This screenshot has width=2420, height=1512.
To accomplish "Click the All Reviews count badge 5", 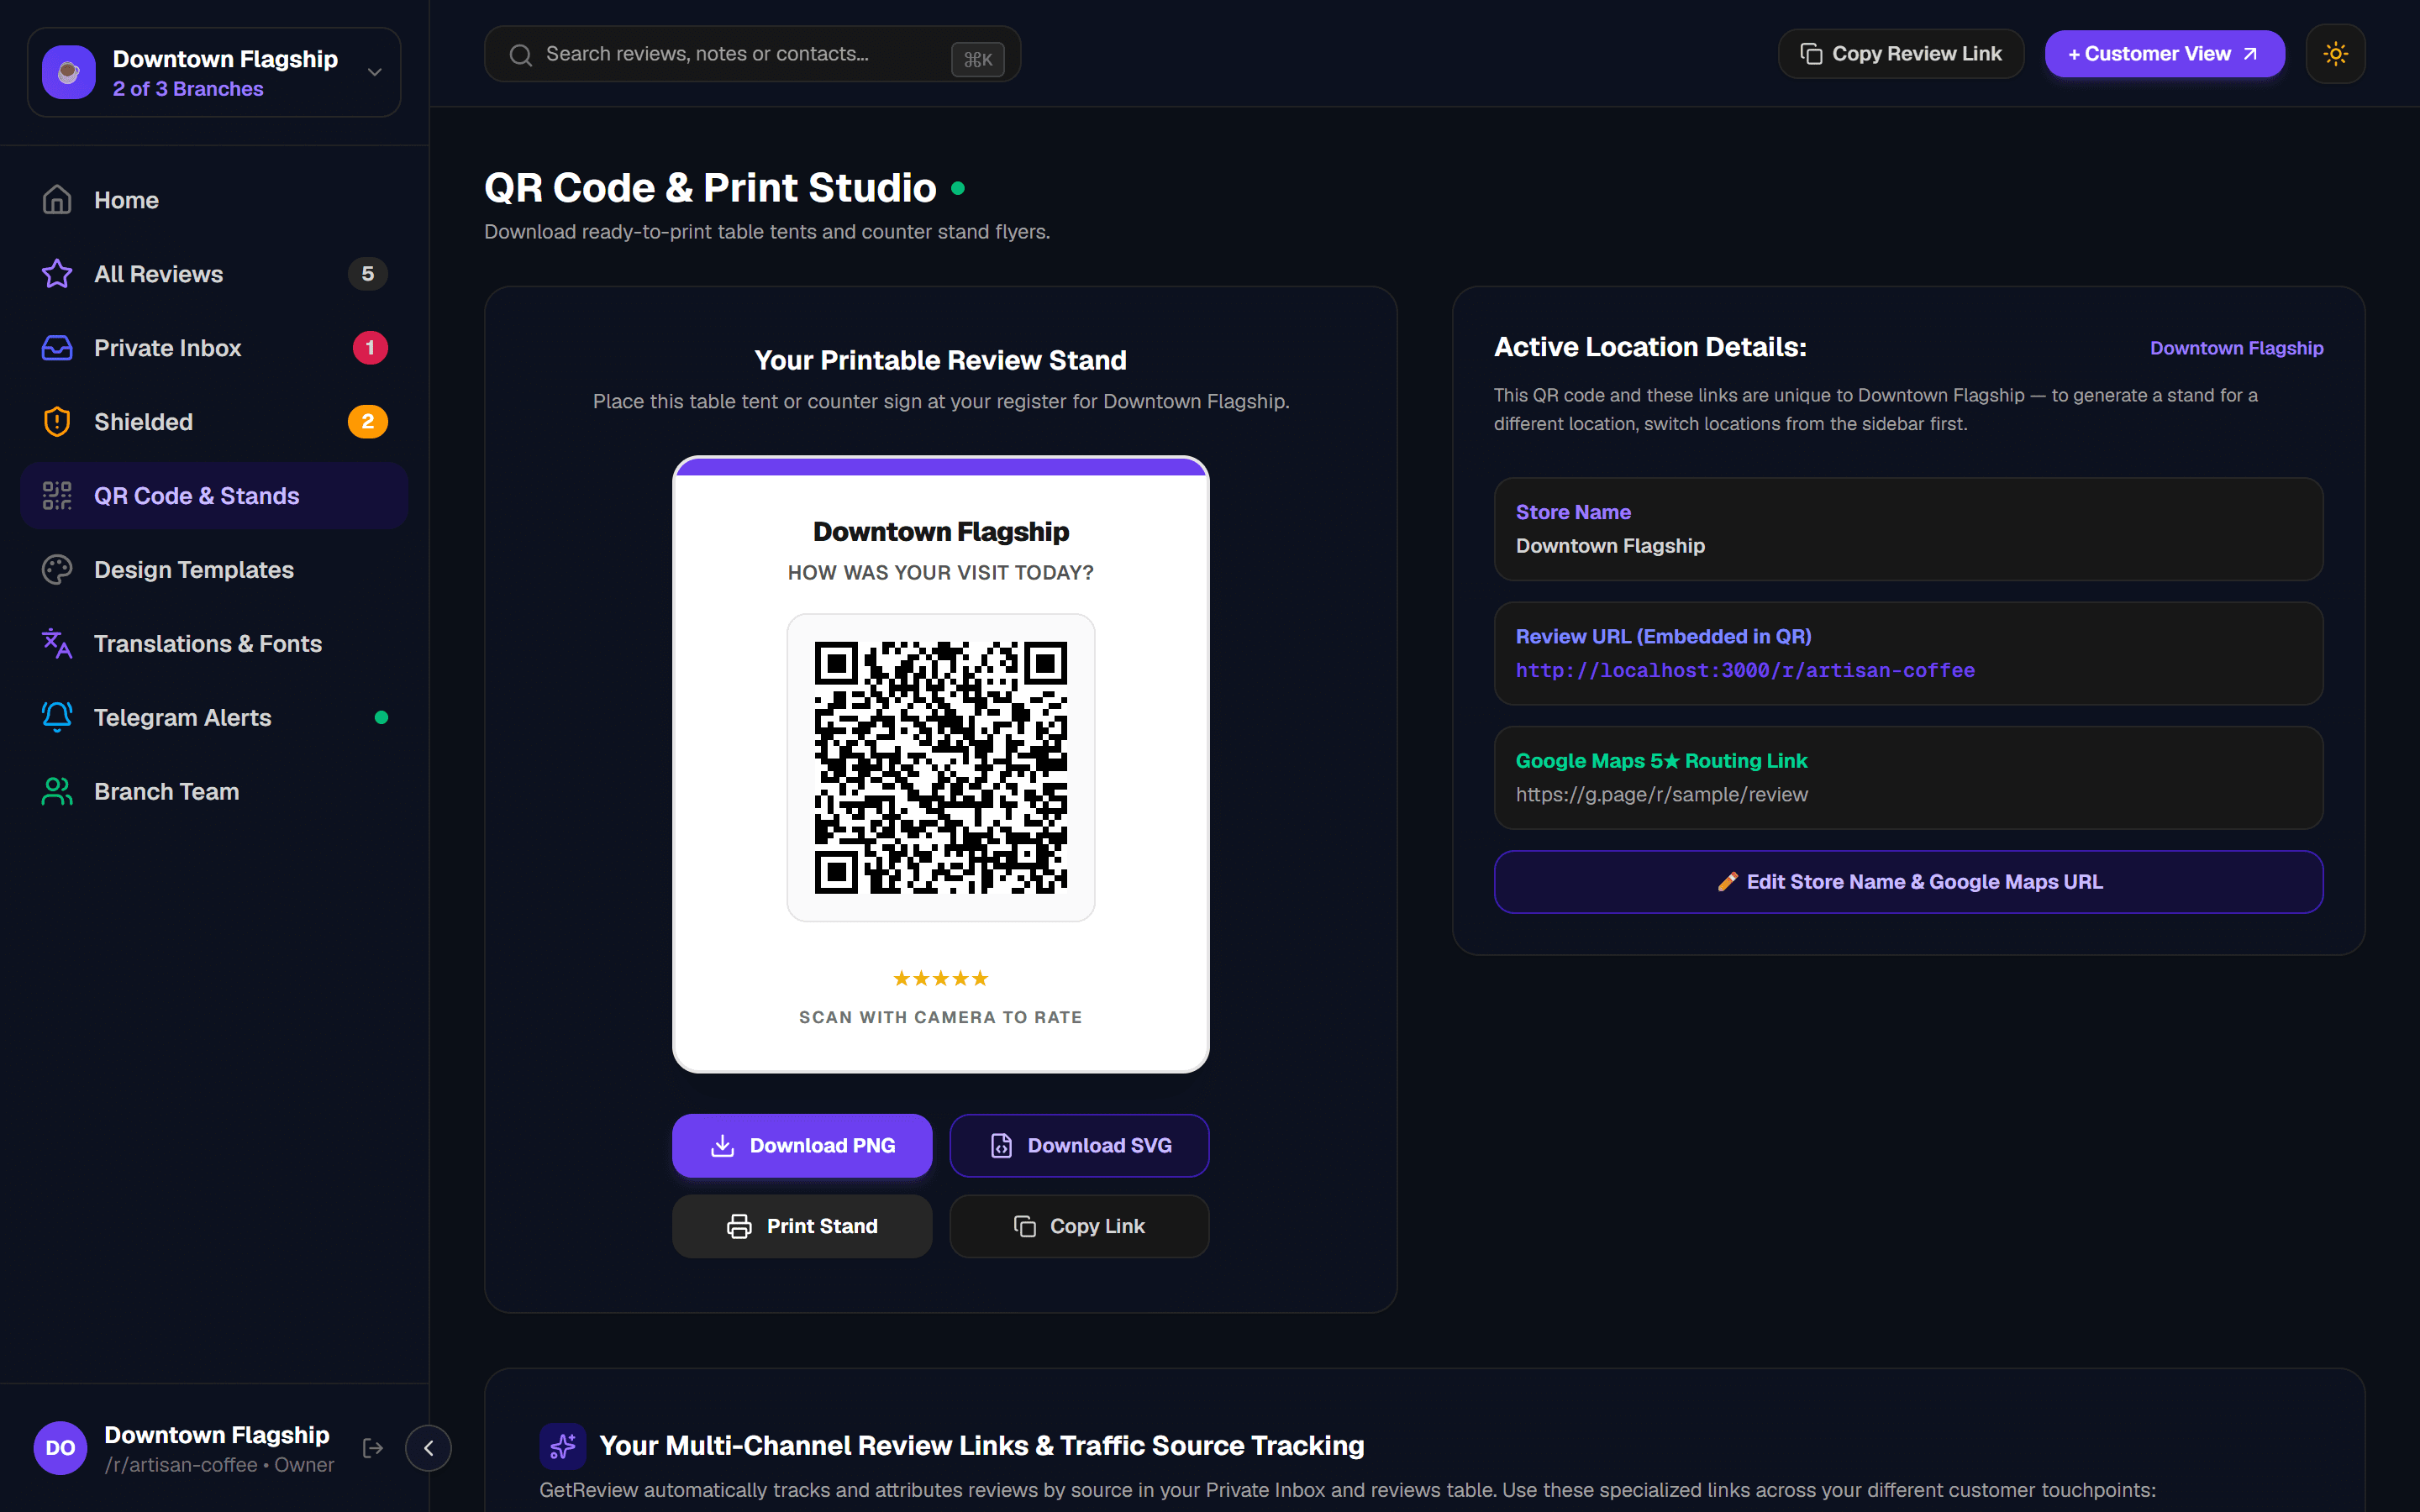I will tap(368, 274).
